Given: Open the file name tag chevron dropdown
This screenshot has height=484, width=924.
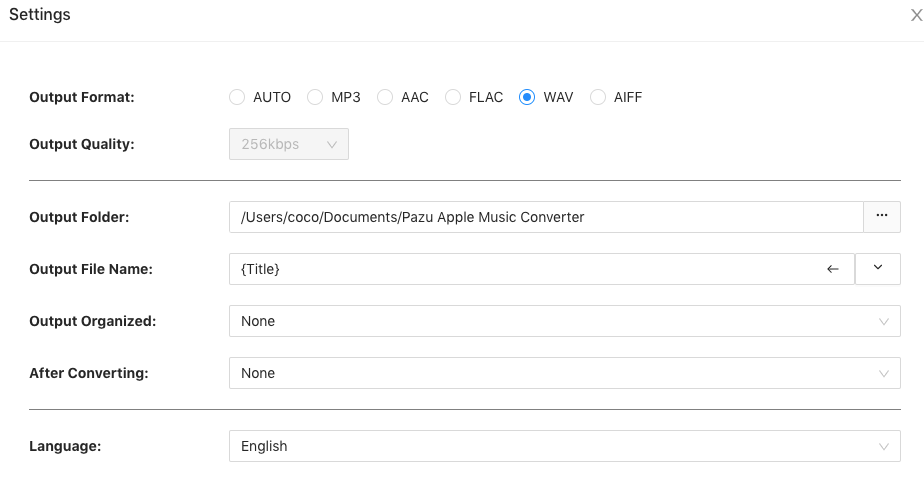Looking at the screenshot, I should click(878, 269).
